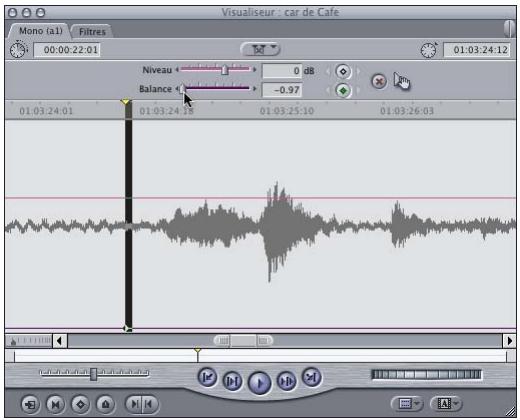Go to previous edit button
The height and width of the screenshot is (420, 520).
[x=207, y=377]
